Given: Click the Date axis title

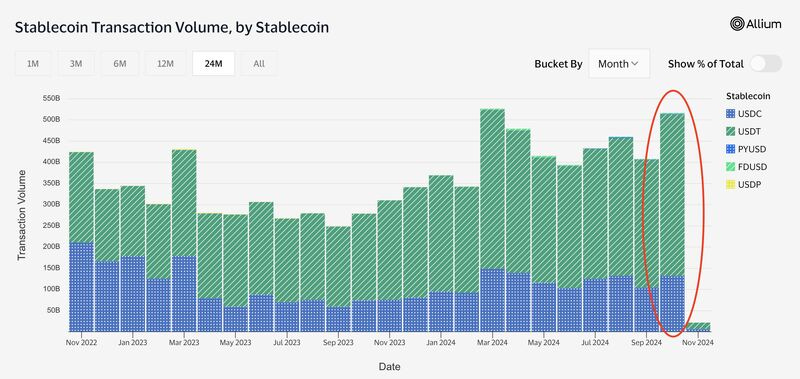Looking at the screenshot, I should [390, 366].
